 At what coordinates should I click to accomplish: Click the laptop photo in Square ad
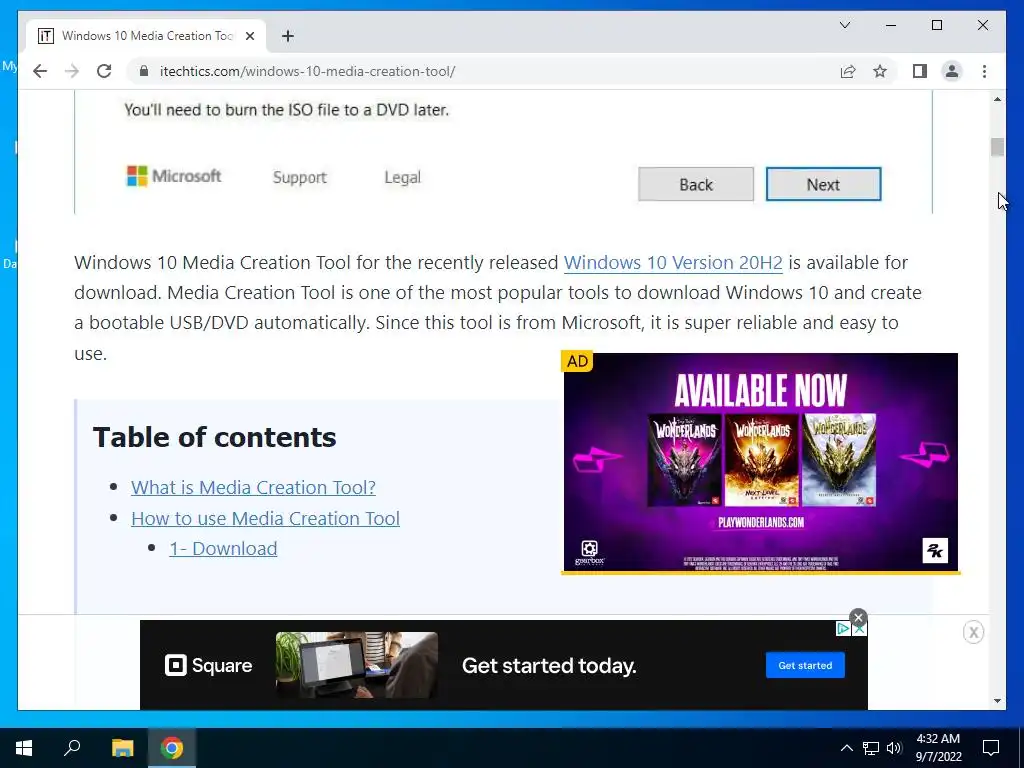point(357,665)
